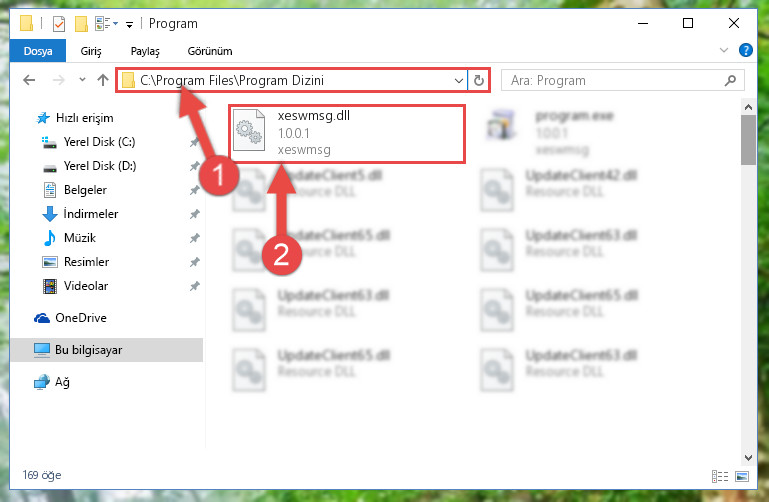Select Yerel Disk (D:) in sidebar
769x502 pixels.
pos(100,166)
